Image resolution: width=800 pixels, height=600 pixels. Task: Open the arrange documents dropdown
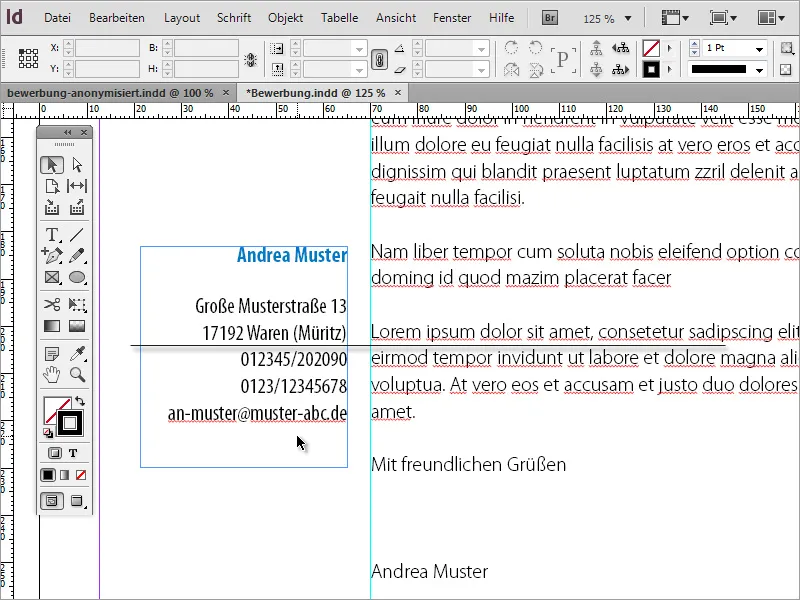[771, 18]
